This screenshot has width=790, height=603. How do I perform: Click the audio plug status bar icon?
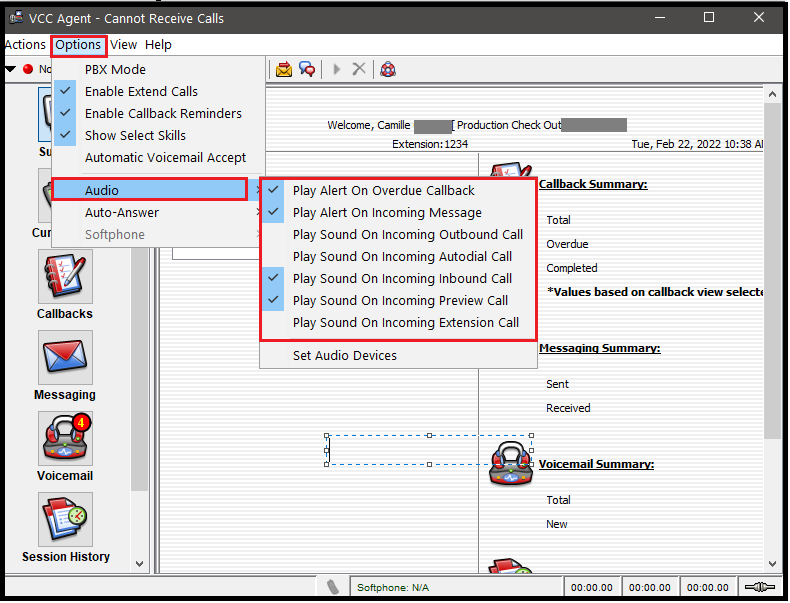pyautogui.click(x=760, y=587)
